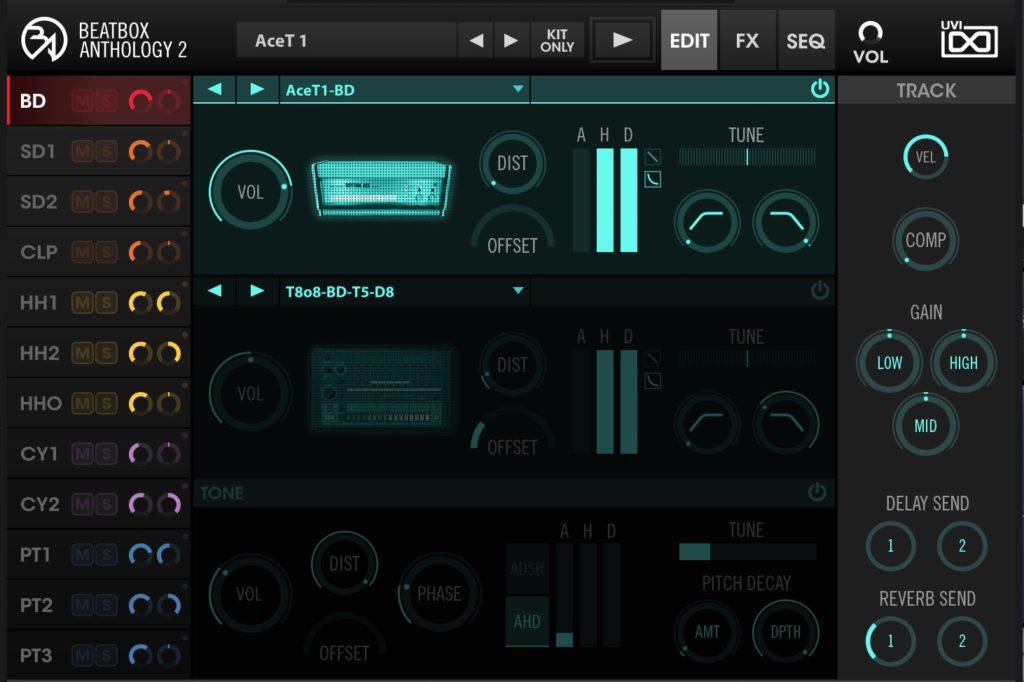Open the AceT 1 kit preset menu

tap(346, 41)
